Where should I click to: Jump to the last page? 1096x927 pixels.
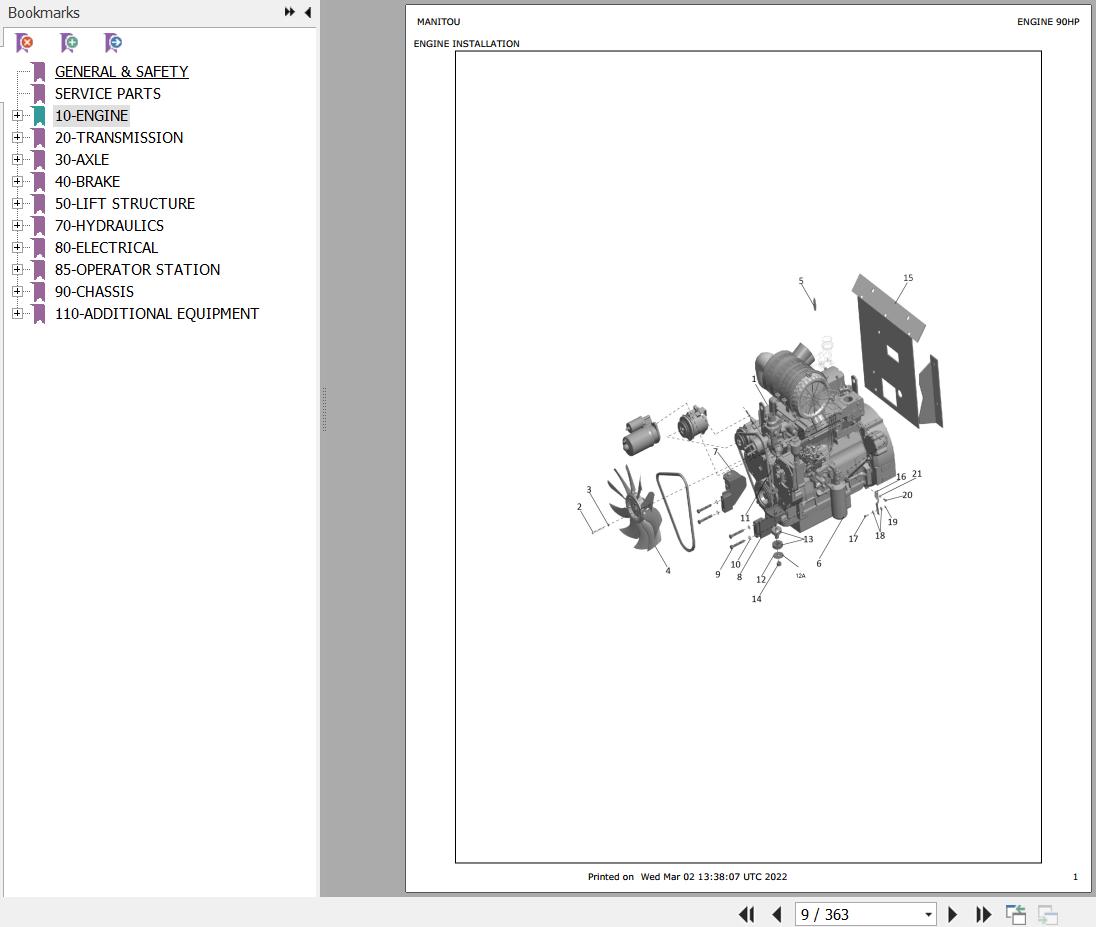click(x=983, y=914)
